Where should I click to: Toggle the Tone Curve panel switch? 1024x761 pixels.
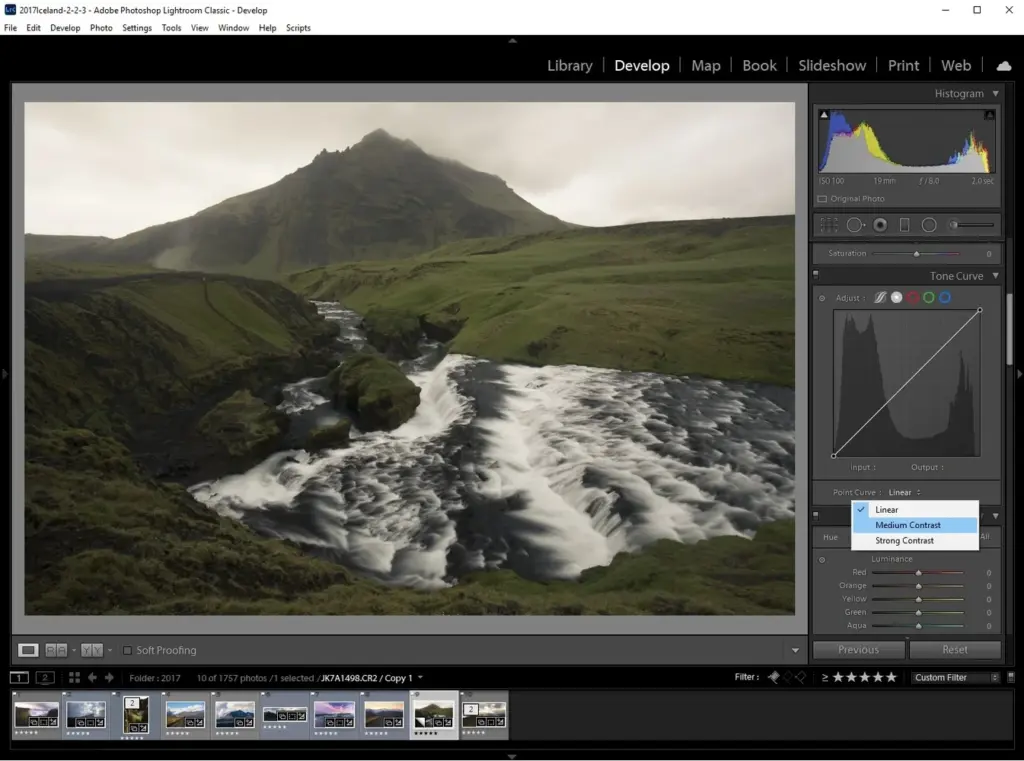[816, 276]
